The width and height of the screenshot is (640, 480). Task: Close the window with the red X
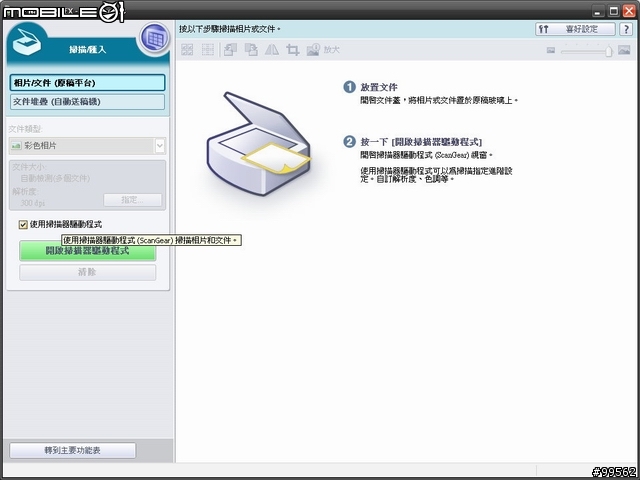click(x=629, y=11)
